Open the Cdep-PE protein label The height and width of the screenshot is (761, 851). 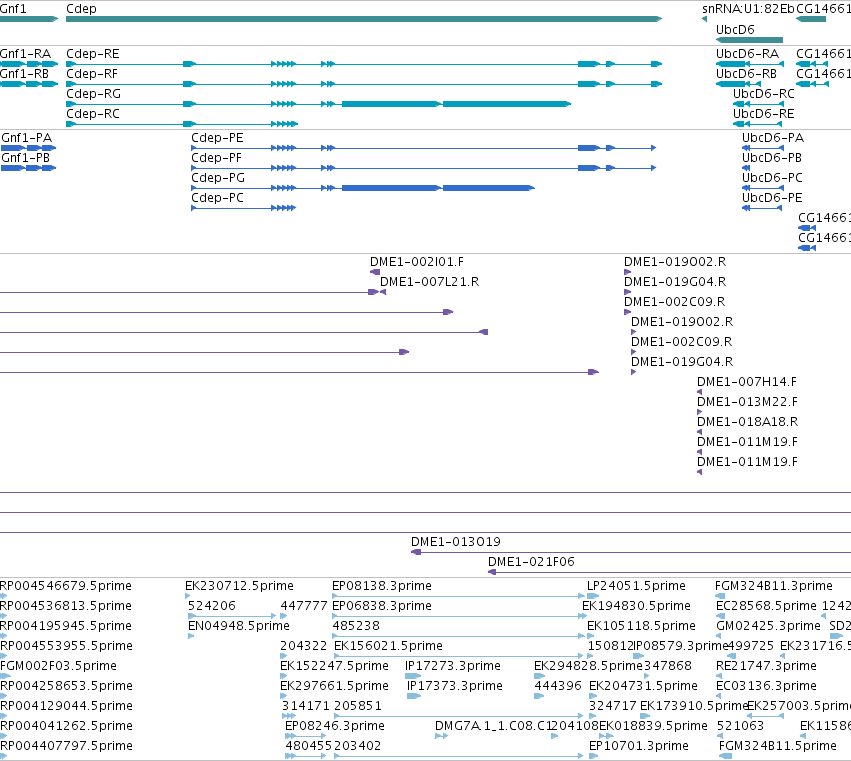(x=217, y=138)
